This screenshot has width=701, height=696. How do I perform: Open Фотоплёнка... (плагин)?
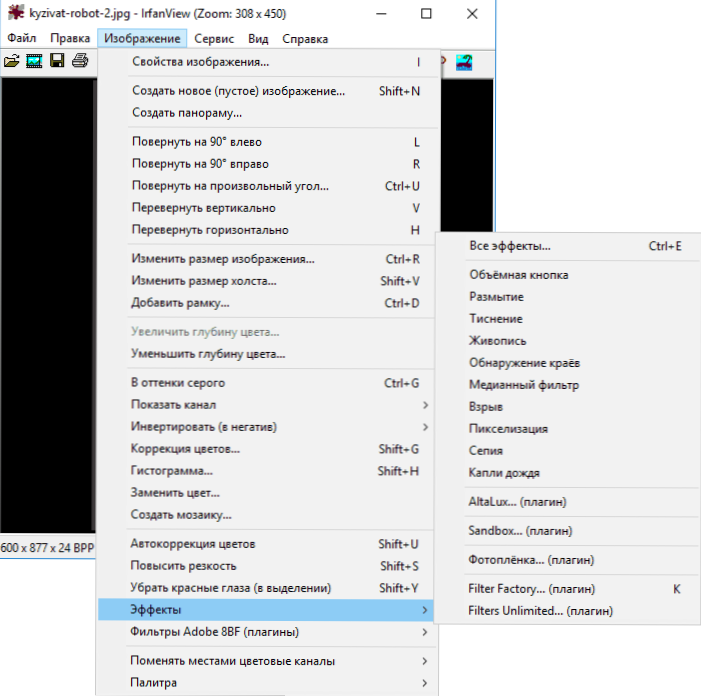point(568,560)
